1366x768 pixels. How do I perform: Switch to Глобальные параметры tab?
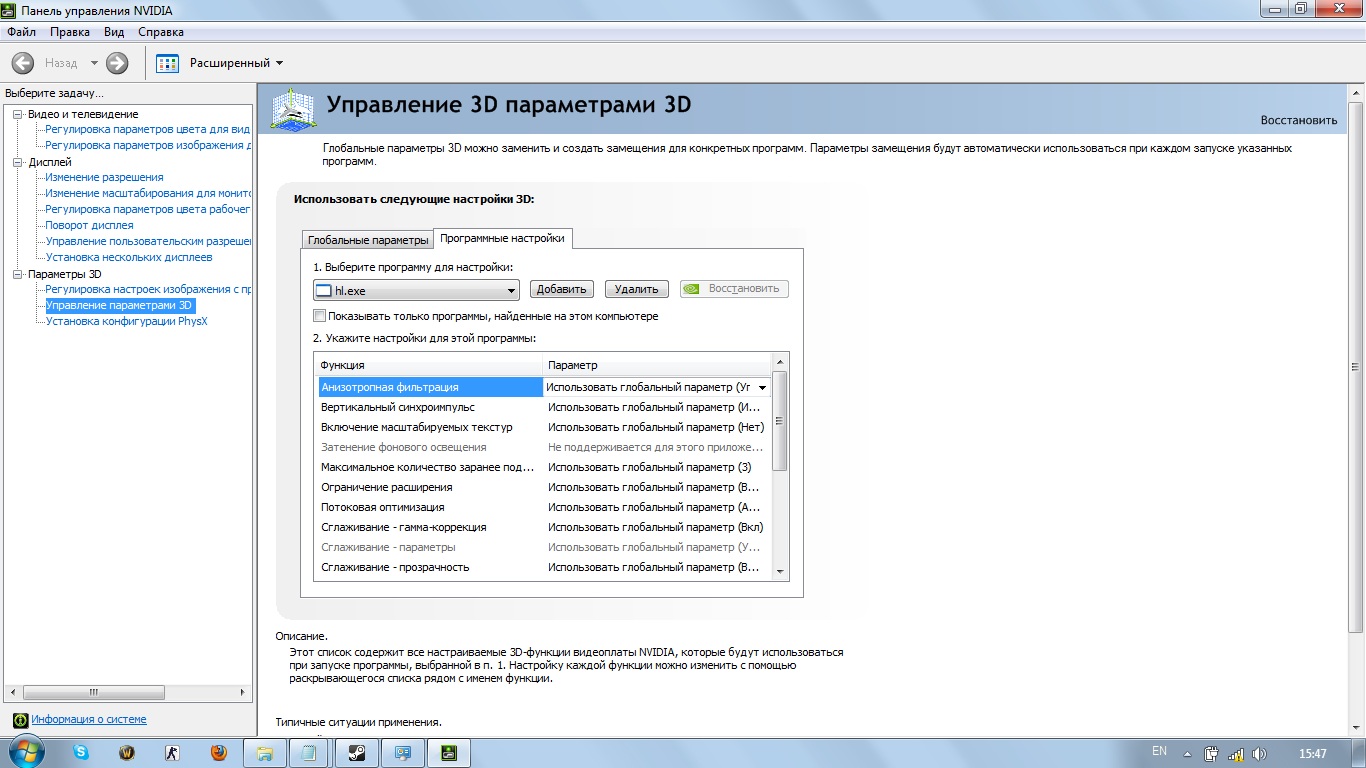[x=367, y=240]
